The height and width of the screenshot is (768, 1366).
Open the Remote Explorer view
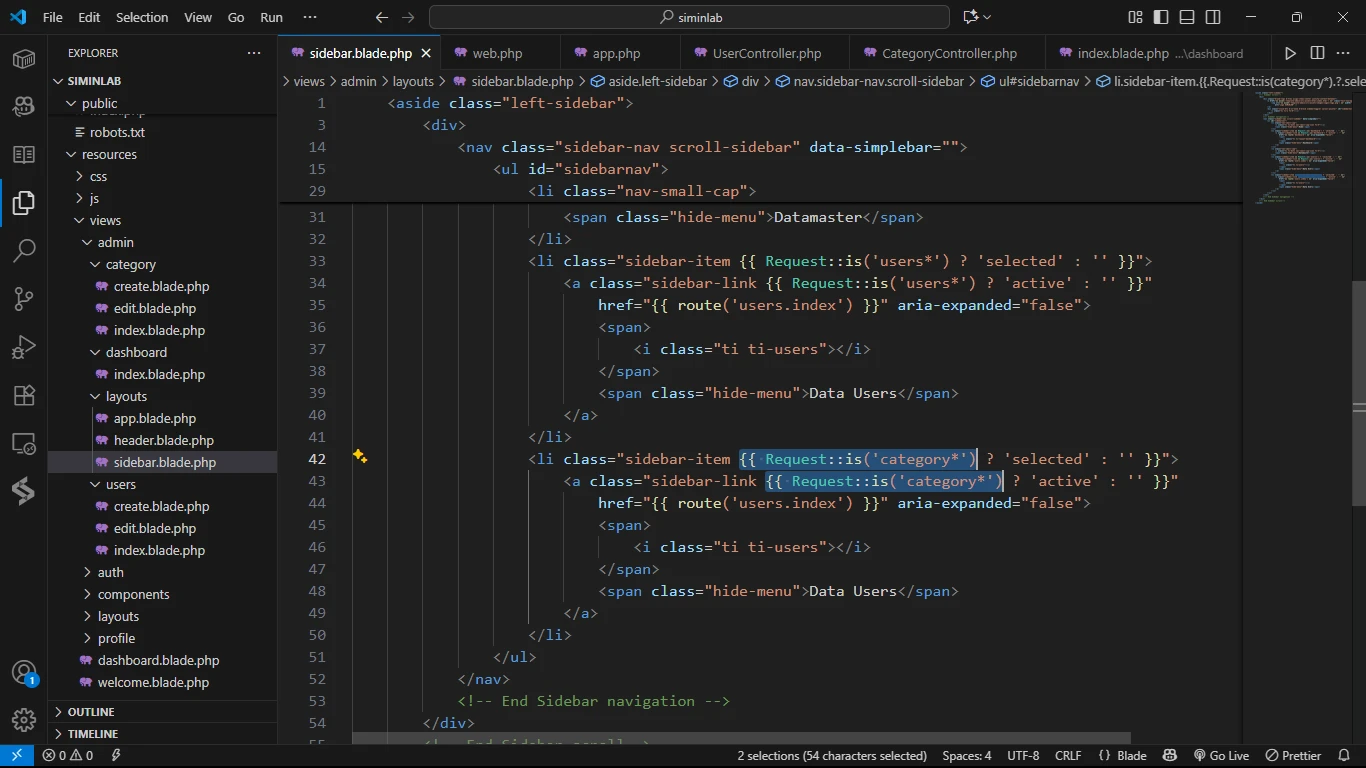tap(24, 443)
